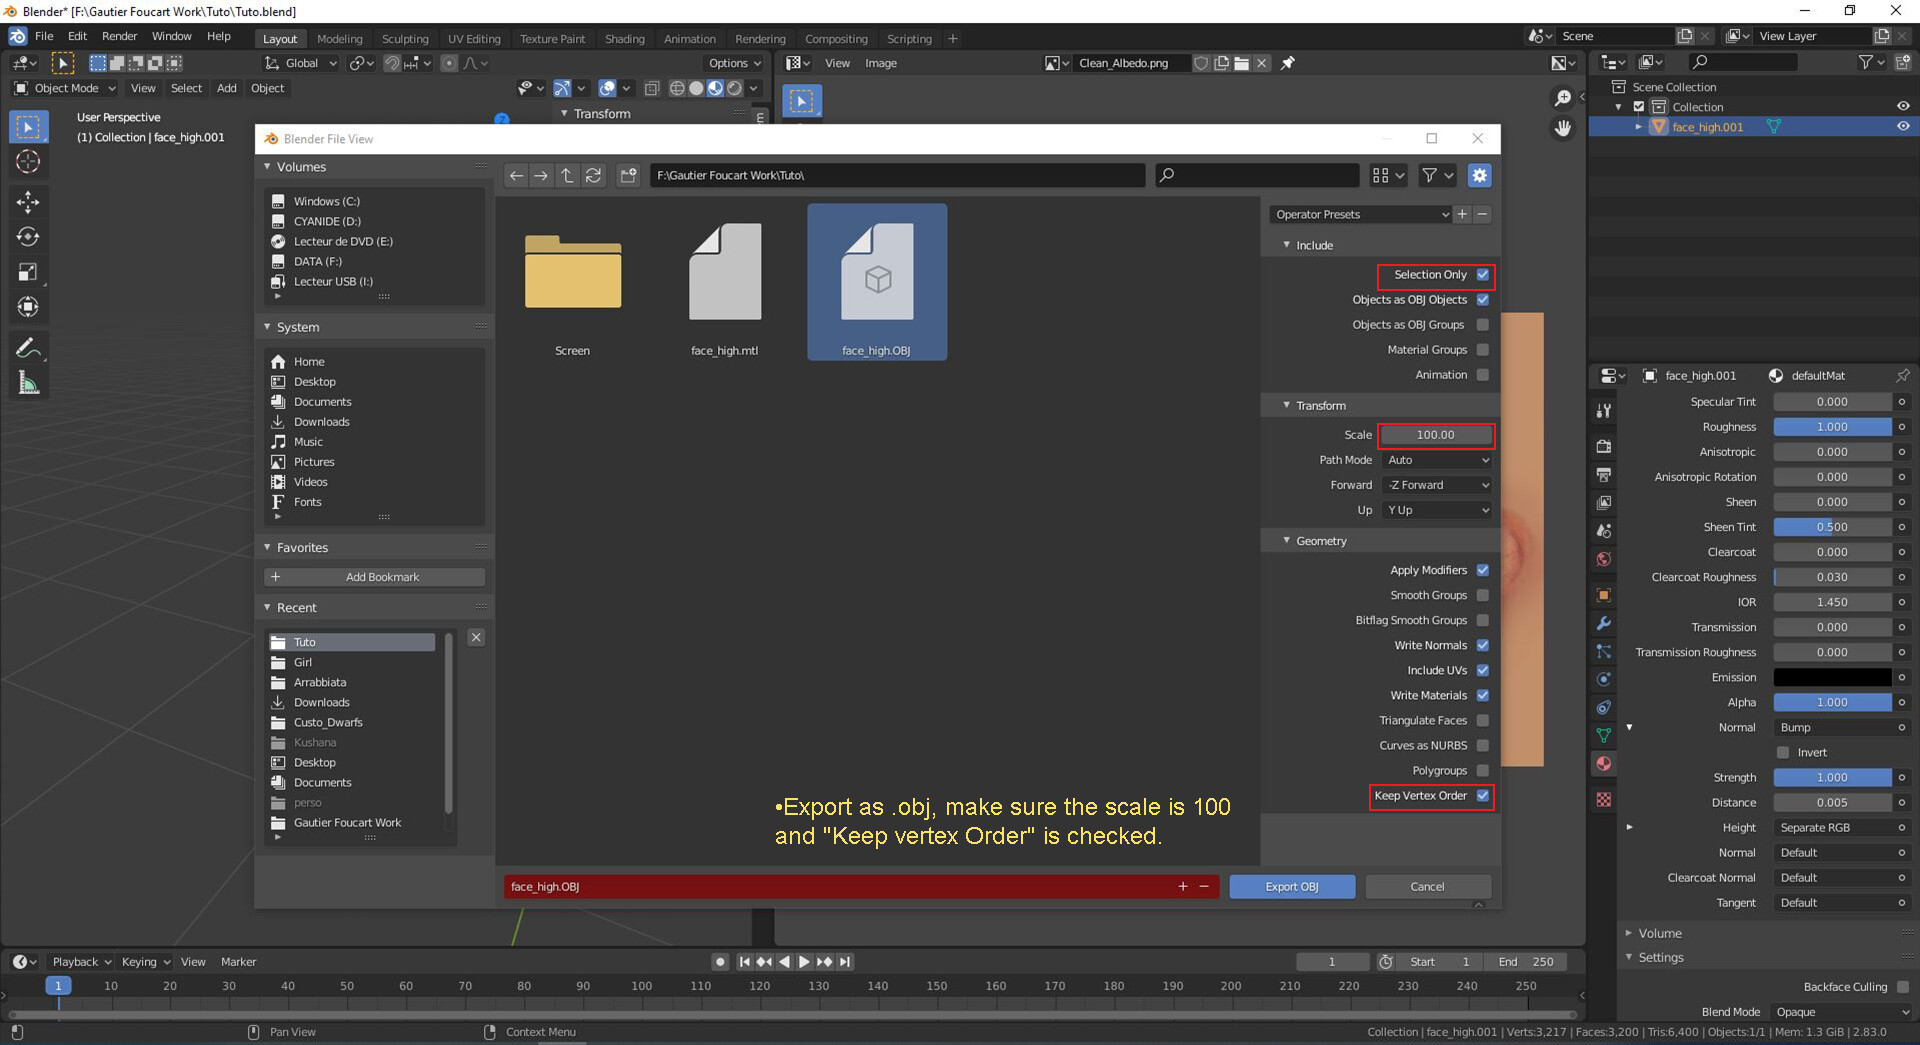Open the Path Mode dropdown set to Auto
Image resolution: width=1920 pixels, height=1045 pixels.
click(x=1436, y=460)
